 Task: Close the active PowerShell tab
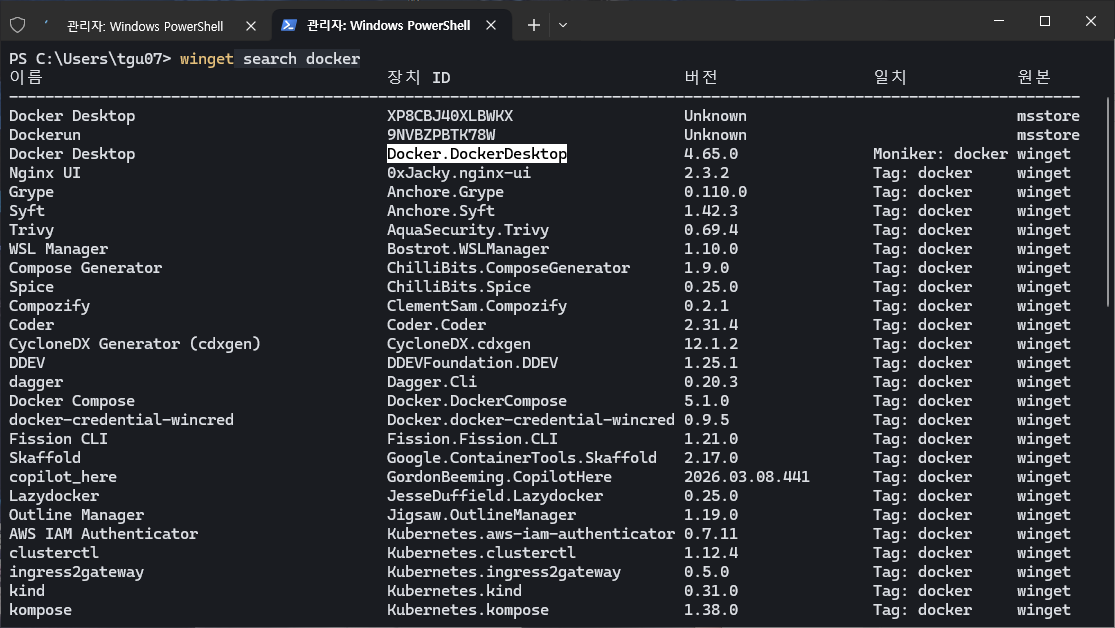coord(494,25)
